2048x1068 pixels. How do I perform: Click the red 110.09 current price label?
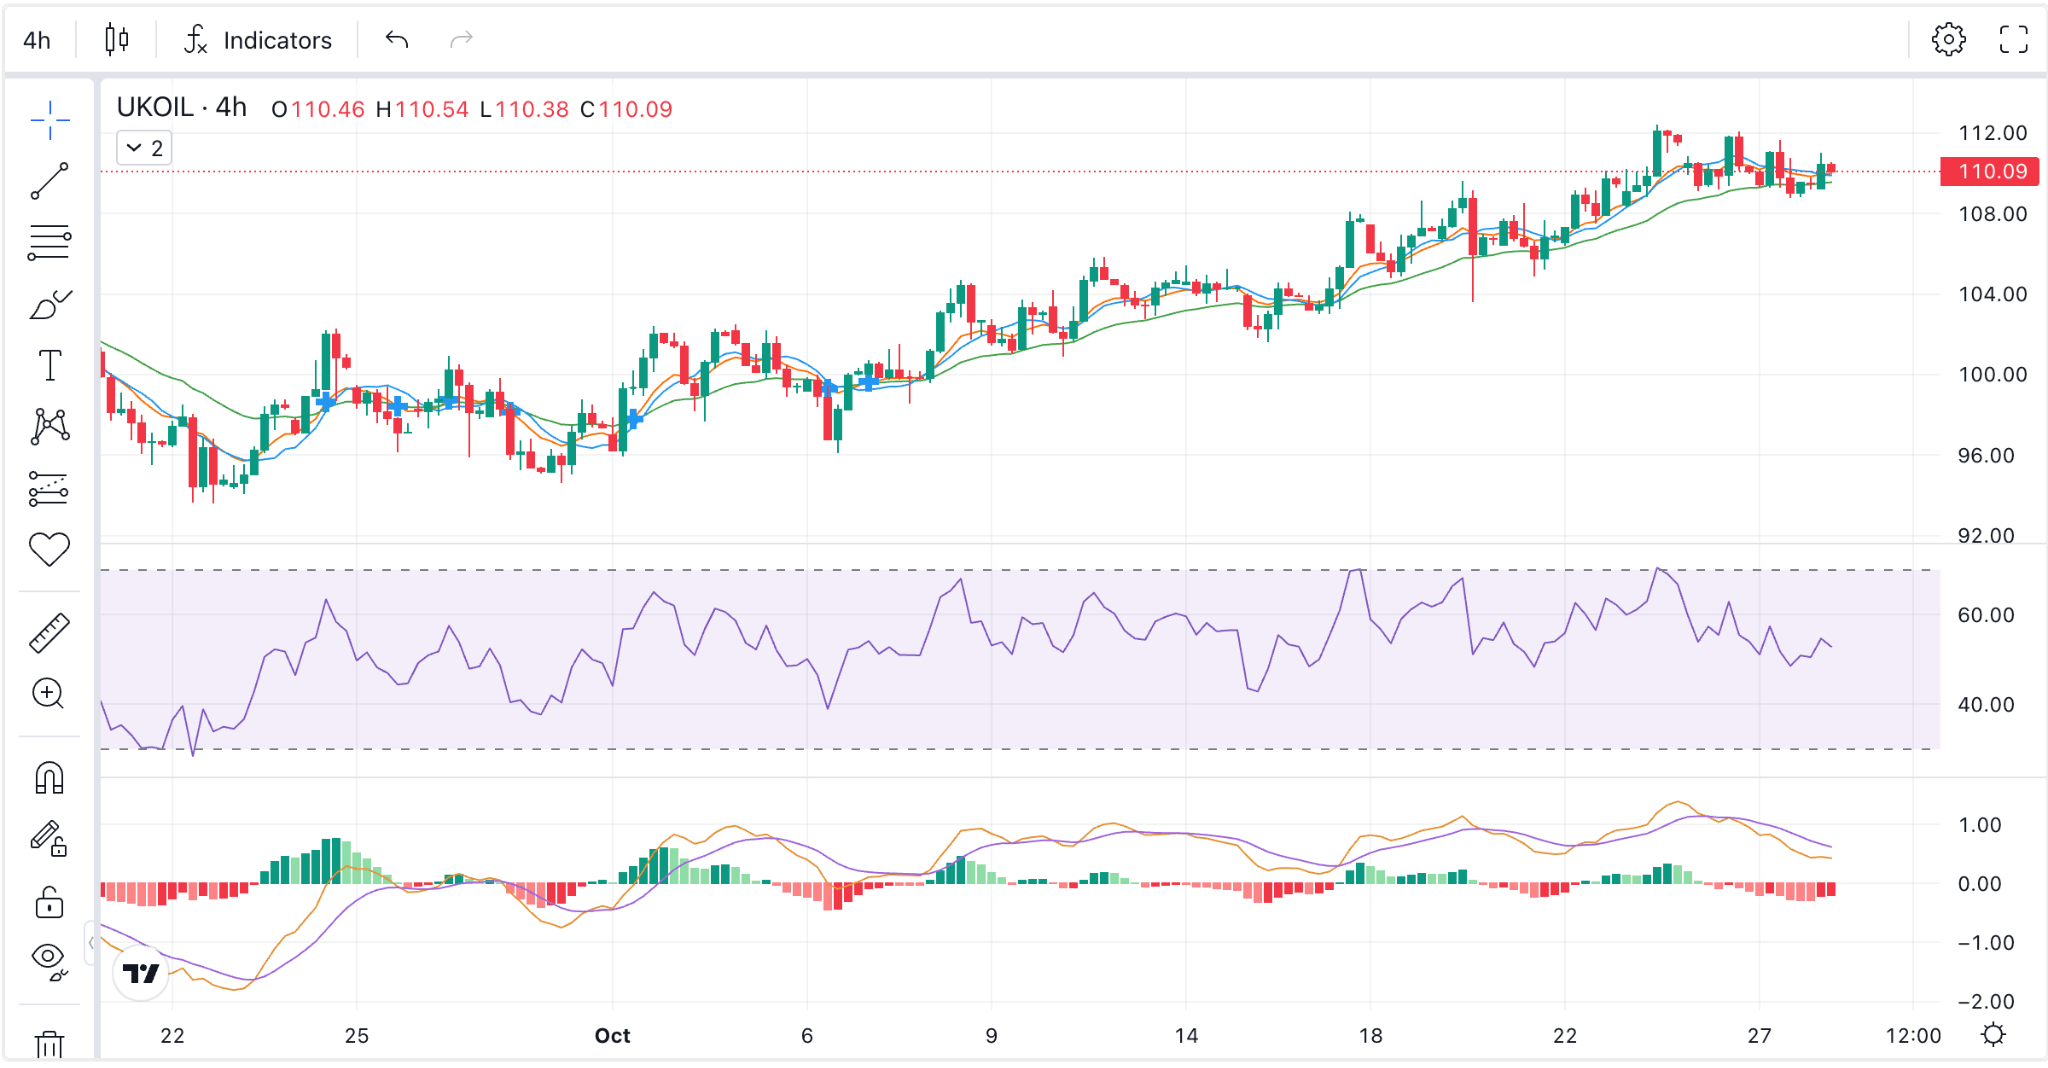click(1991, 171)
